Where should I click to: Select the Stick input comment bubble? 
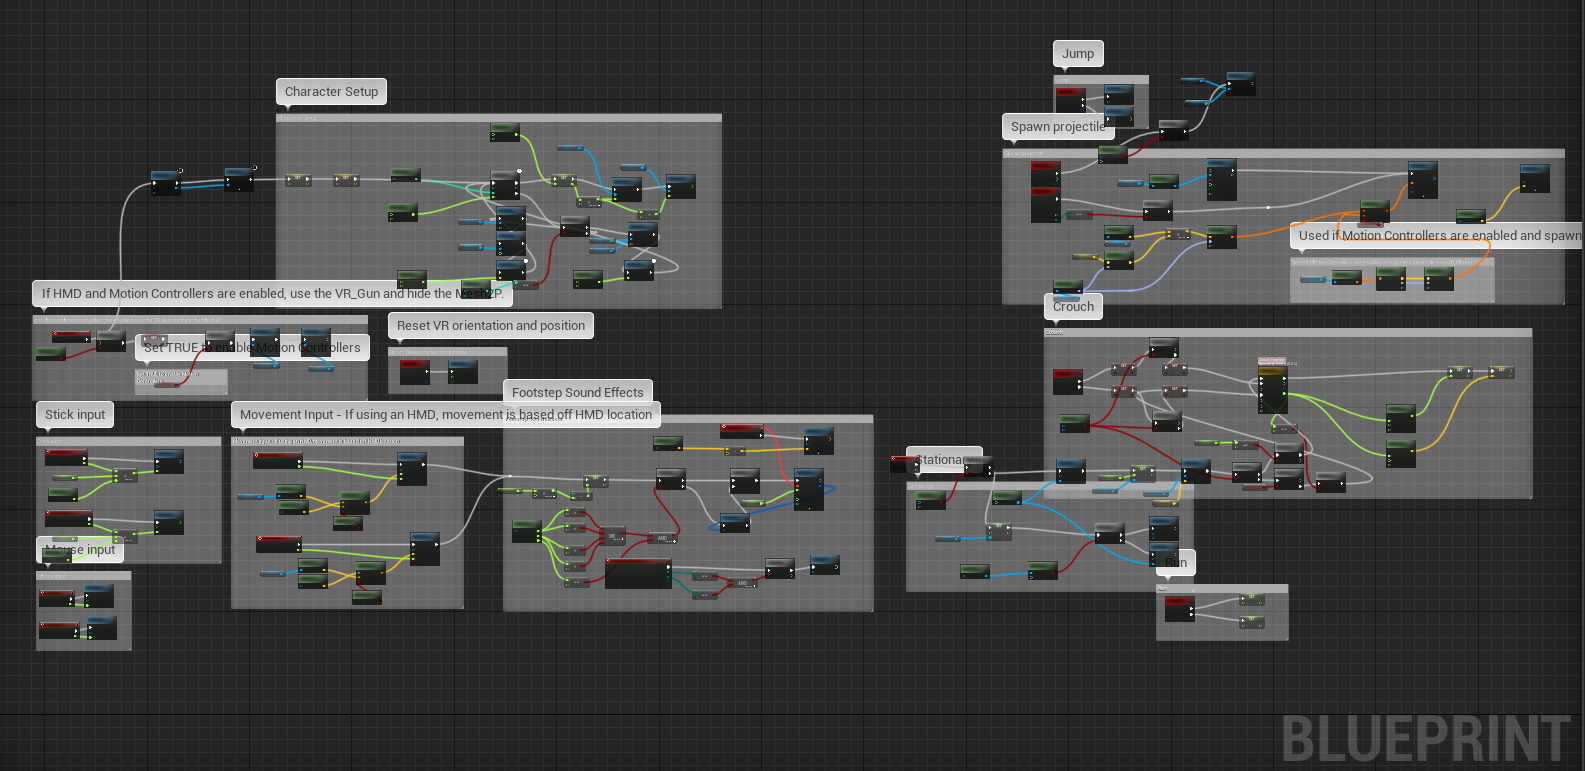[x=75, y=415]
